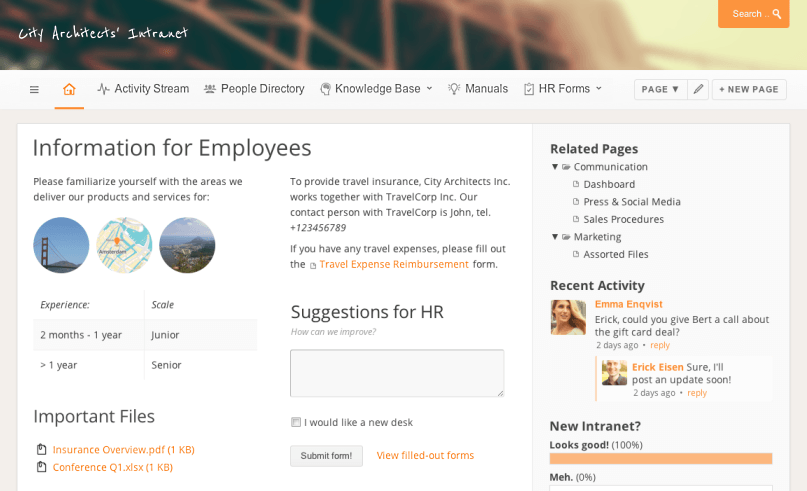Viewport: 807px width, 491px height.
Task: Open the Travel Expense Reimbursement link
Action: click(x=394, y=264)
